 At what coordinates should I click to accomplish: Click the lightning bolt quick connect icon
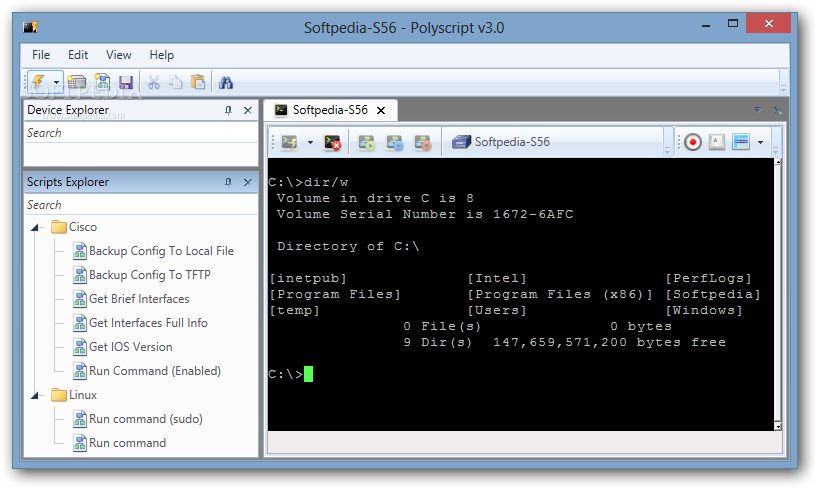[39, 82]
